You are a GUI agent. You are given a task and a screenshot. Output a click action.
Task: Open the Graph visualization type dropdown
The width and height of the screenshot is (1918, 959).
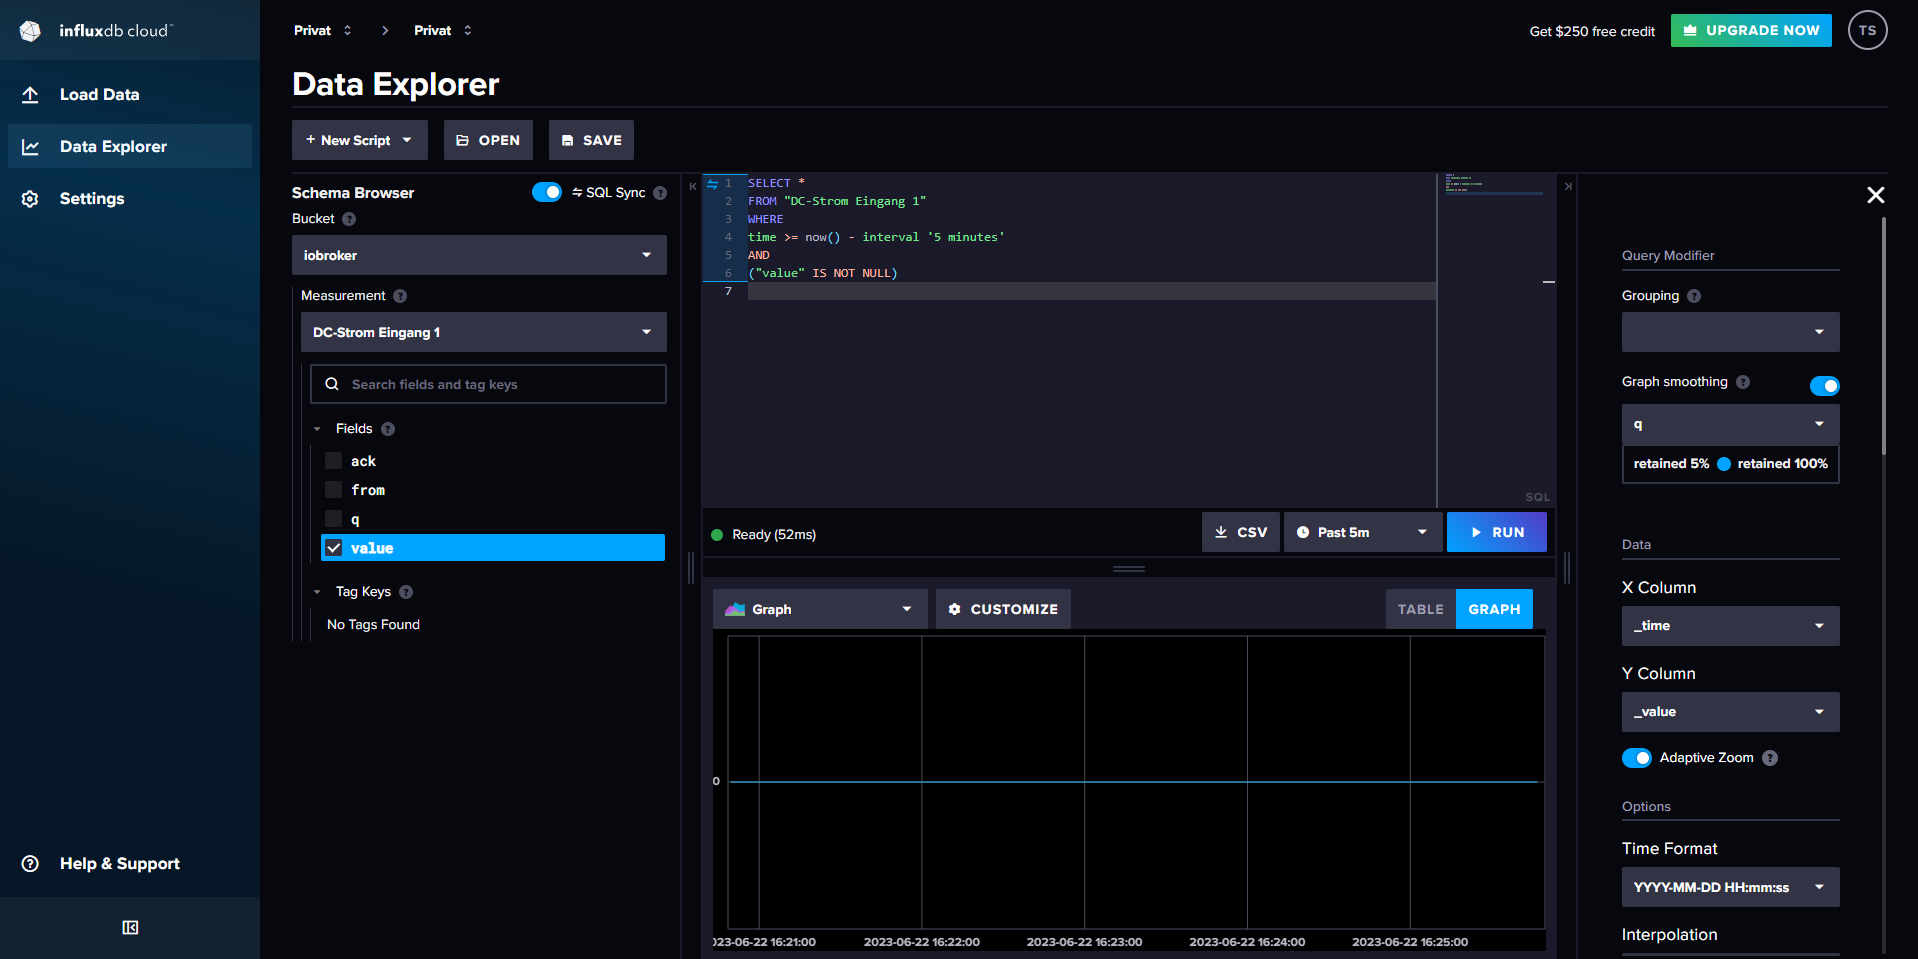(x=820, y=609)
